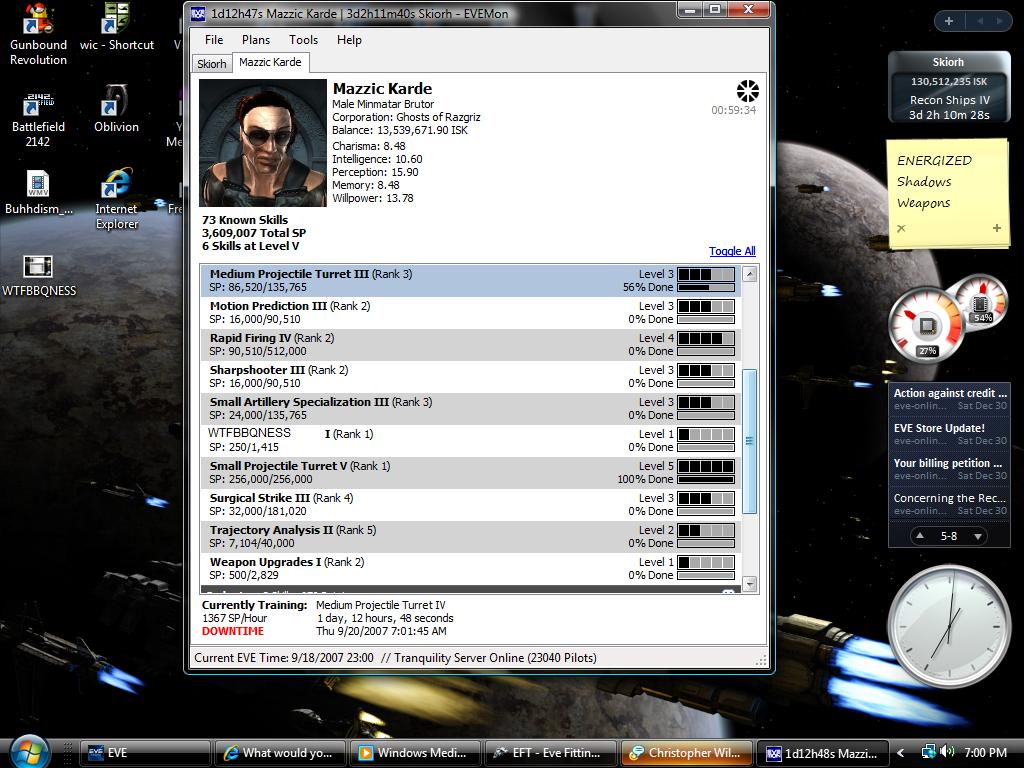Click the 7:00 PM taskbar clock
This screenshot has width=1024, height=768.
coord(985,752)
